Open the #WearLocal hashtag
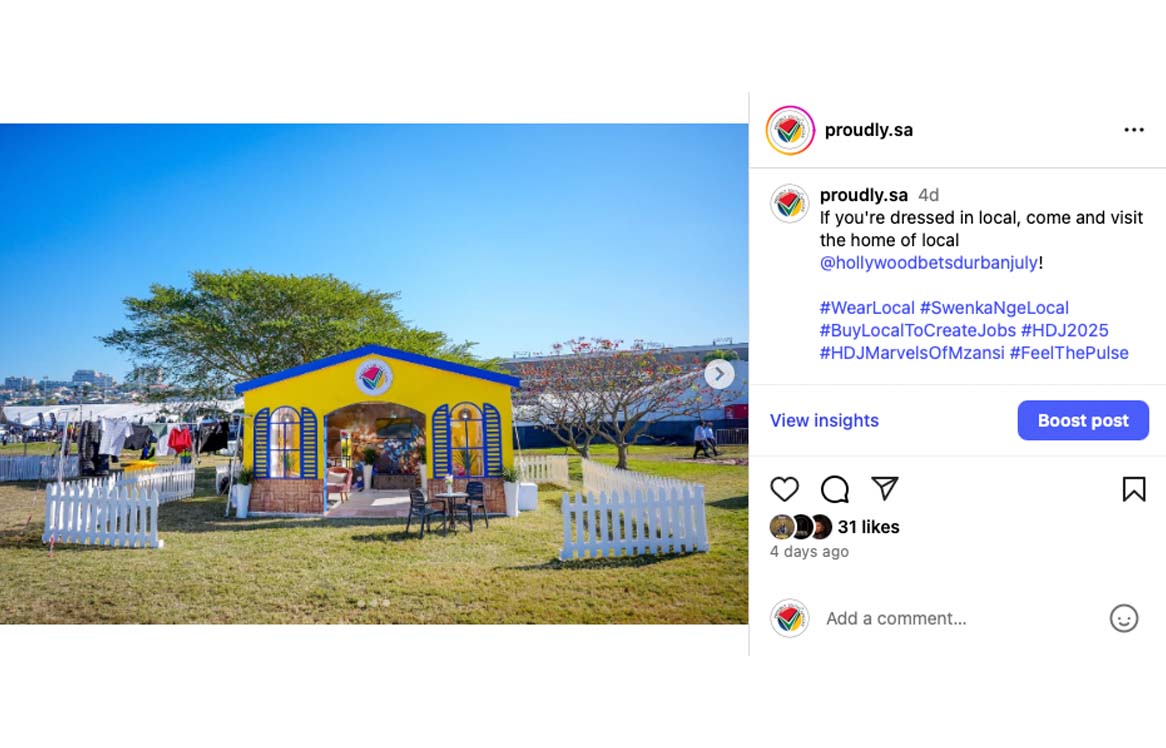This screenshot has width=1166, height=748. click(x=866, y=308)
